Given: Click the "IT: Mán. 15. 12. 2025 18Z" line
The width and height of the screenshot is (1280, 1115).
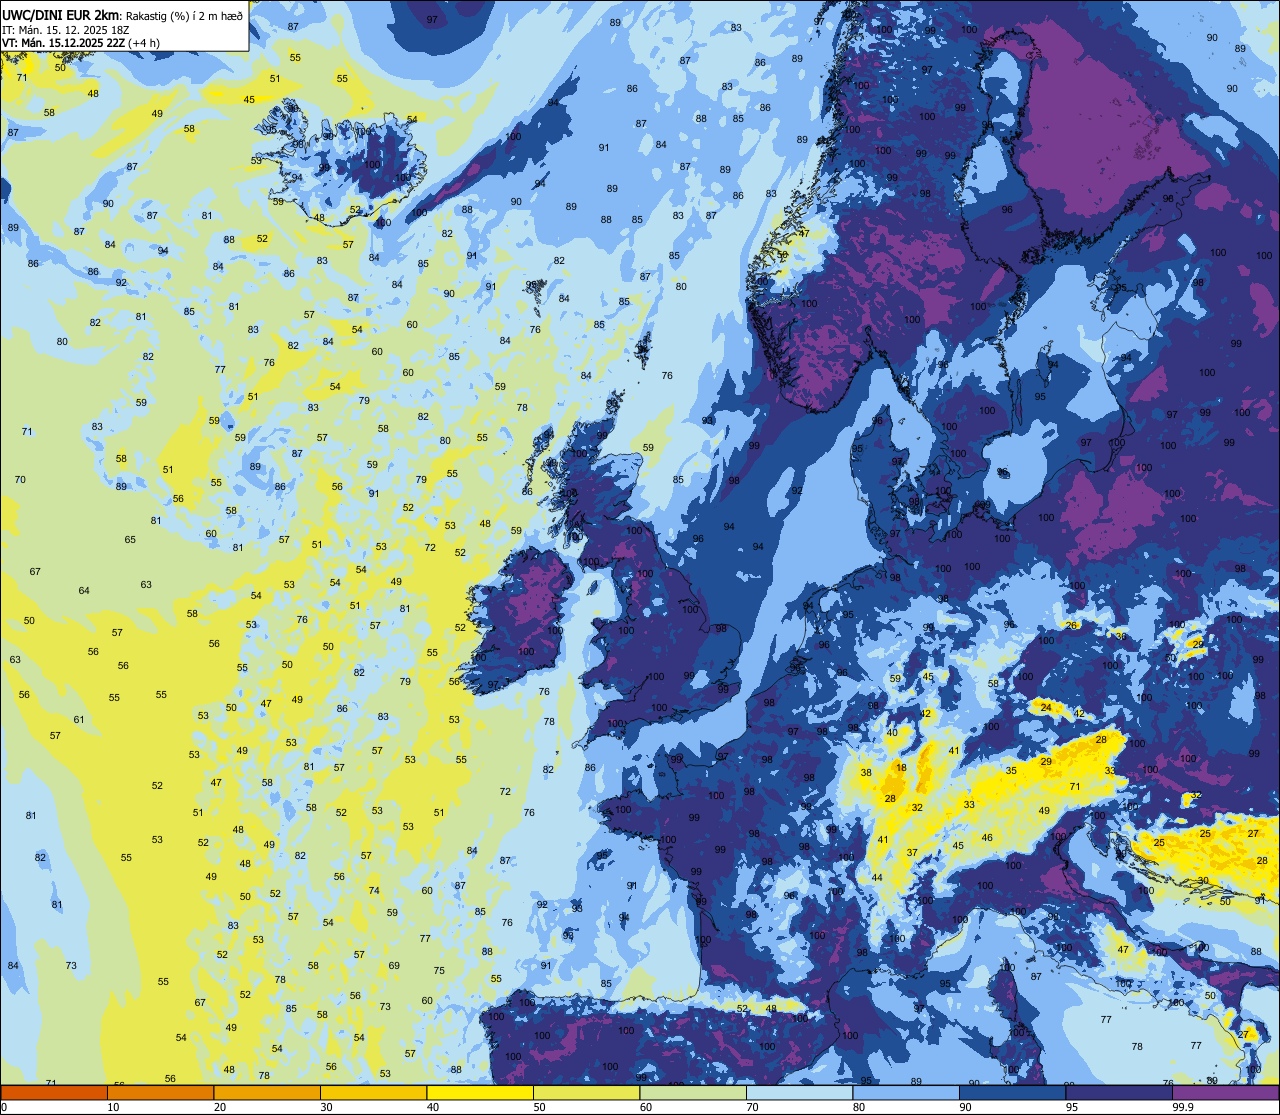Looking at the screenshot, I should tap(64, 30).
